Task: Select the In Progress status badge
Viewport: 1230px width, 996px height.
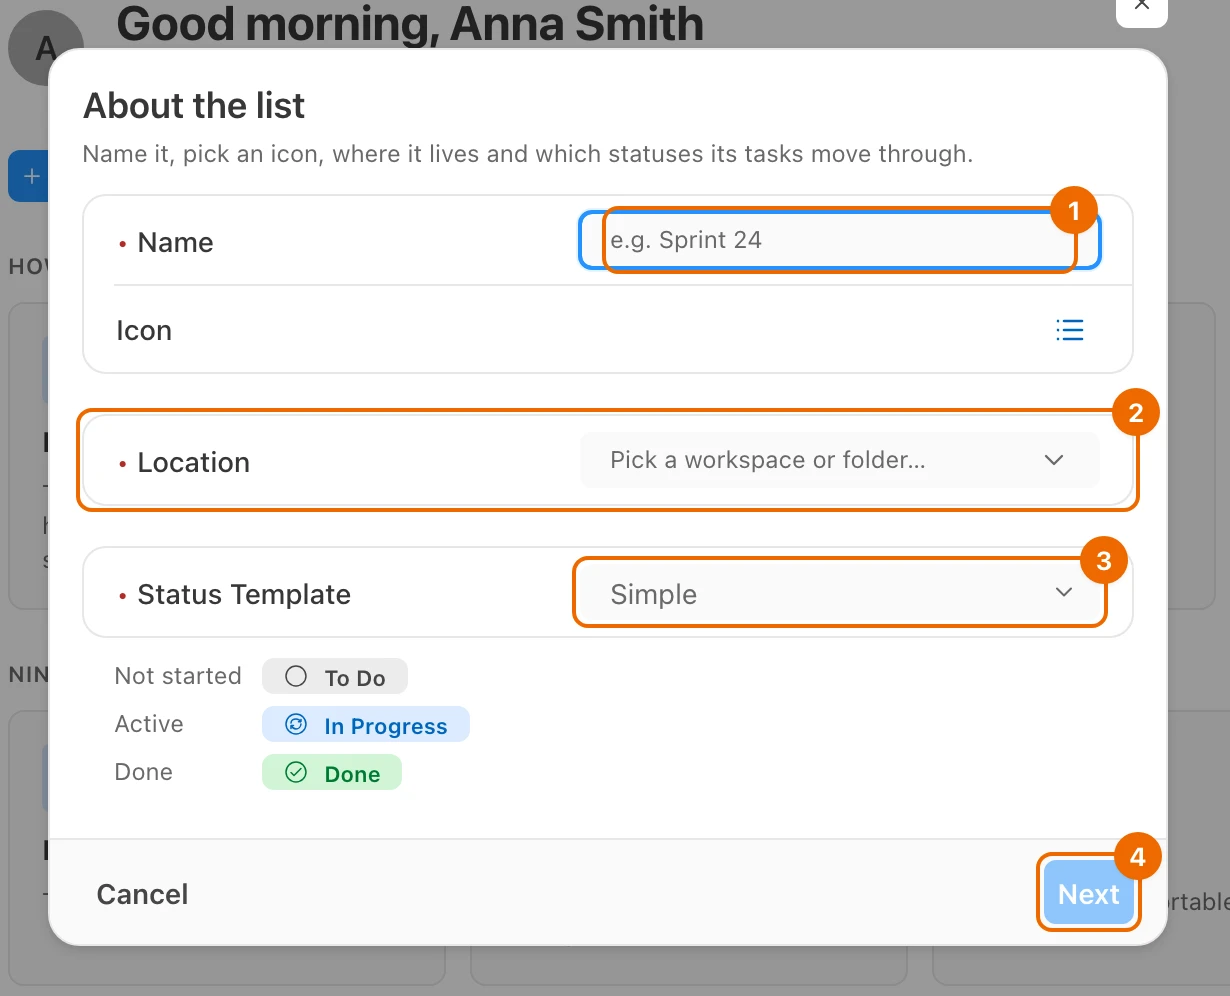Action: [366, 725]
